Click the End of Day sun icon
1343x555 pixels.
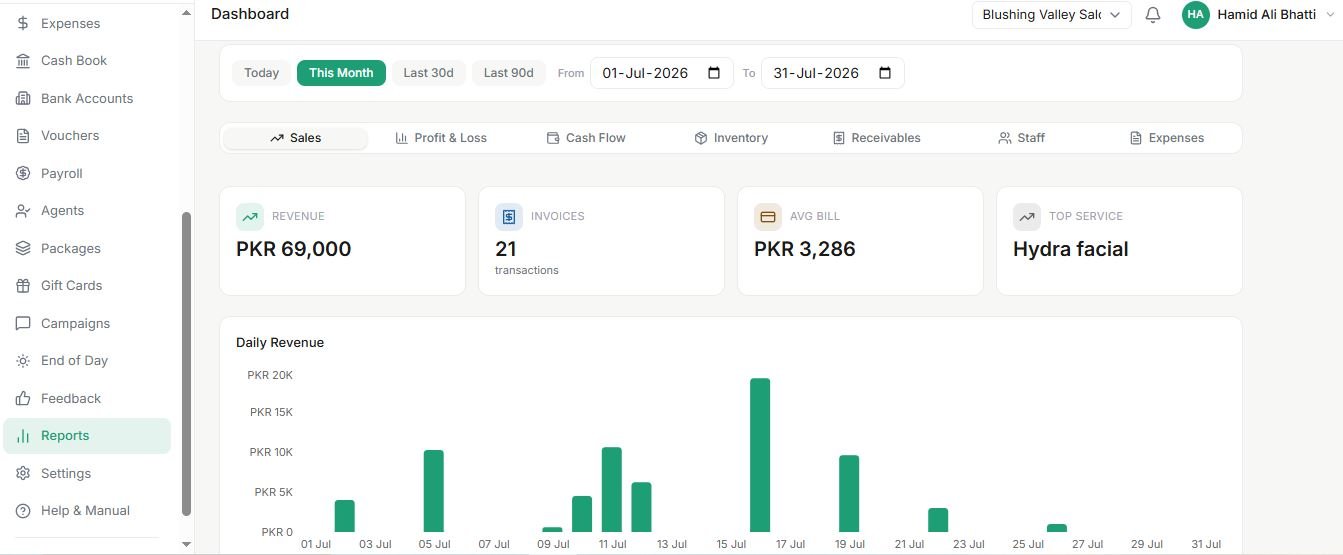[22, 361]
